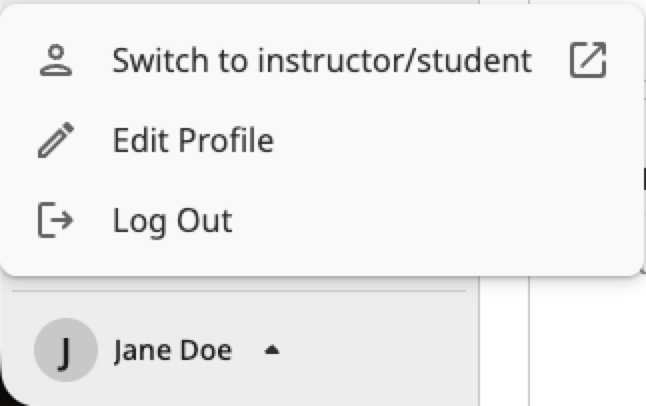This screenshot has height=406, width=646.
Task: Click the divider line above Jane Doe
Action: (239, 291)
